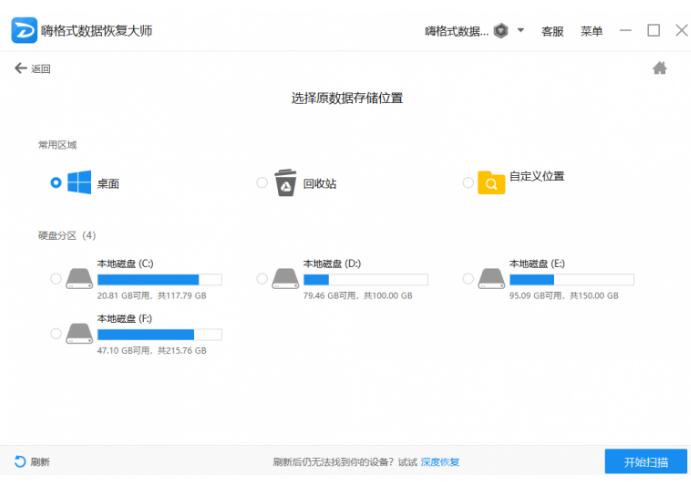Screen dimensions: 691x482
Task: Open the 菜单 menu
Action: coord(591,31)
